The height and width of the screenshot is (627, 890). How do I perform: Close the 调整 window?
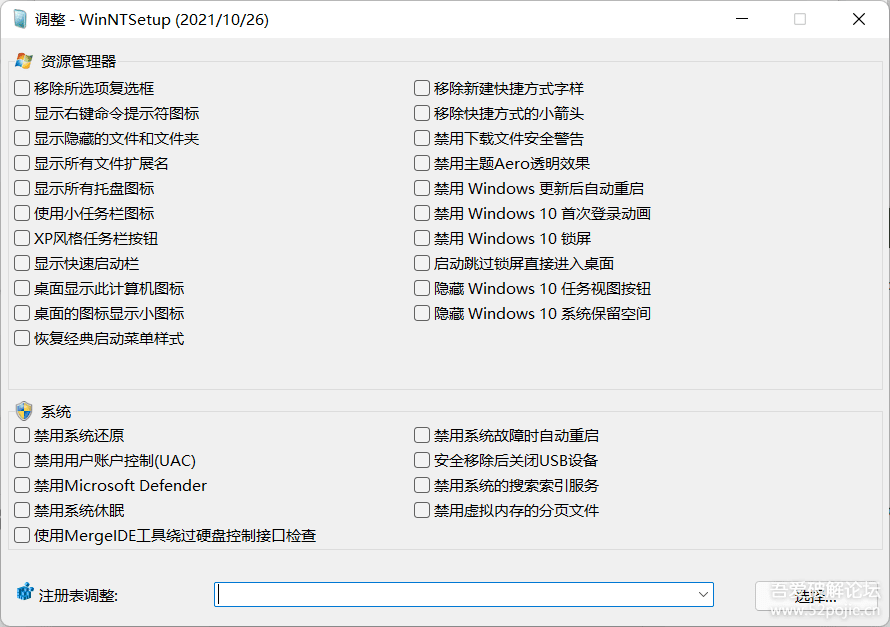click(859, 19)
